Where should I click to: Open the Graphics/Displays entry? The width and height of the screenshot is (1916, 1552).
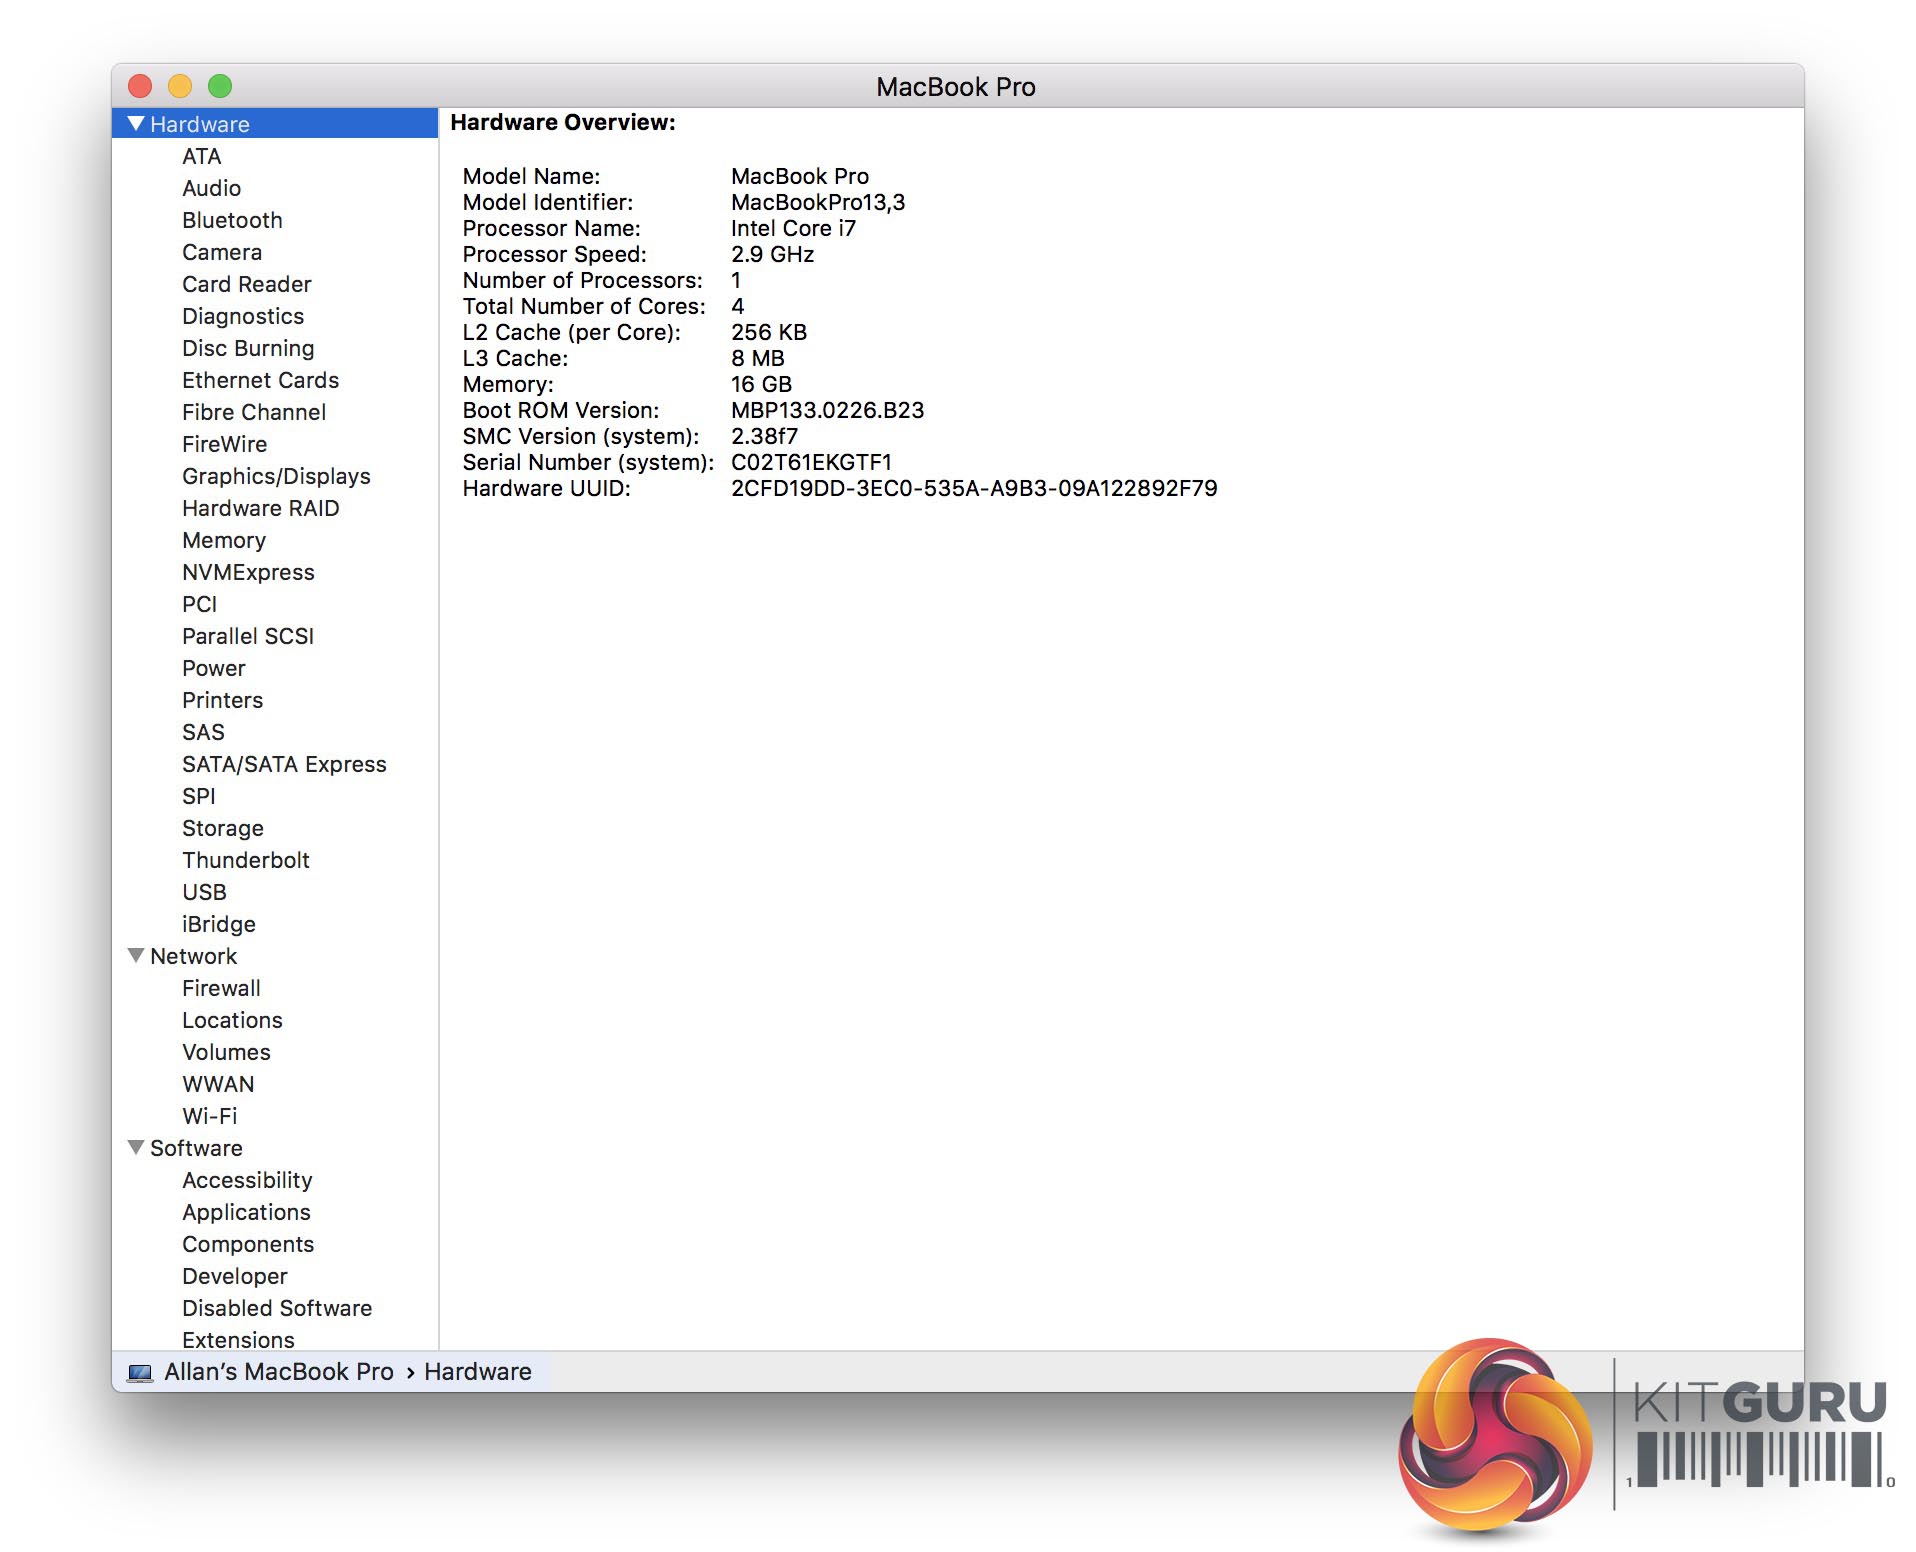point(276,476)
